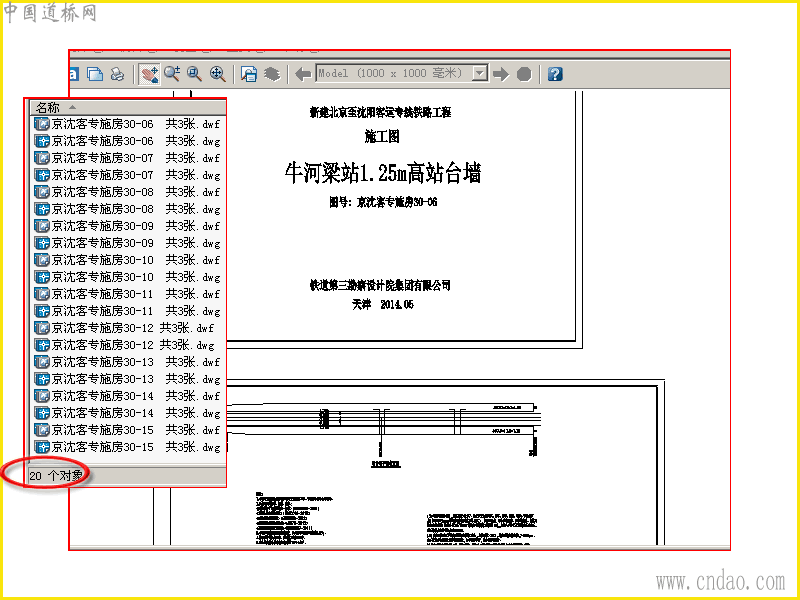Click the title 牛河梁站1.25m高站台墙 in the drawing
The image size is (800, 600).
click(383, 173)
